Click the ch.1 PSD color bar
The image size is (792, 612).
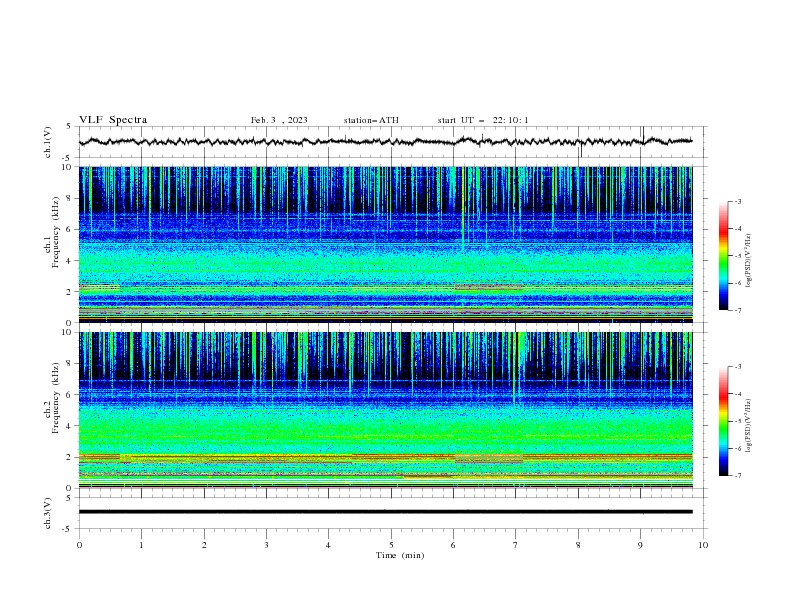(x=724, y=256)
